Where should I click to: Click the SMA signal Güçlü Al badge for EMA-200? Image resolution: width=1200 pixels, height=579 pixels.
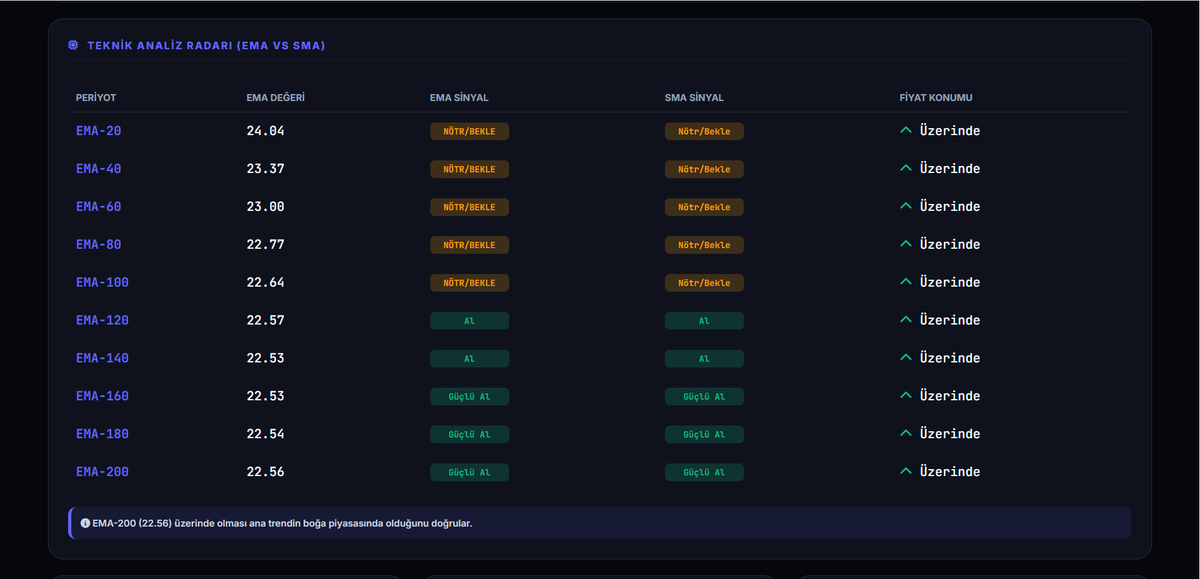coord(704,472)
